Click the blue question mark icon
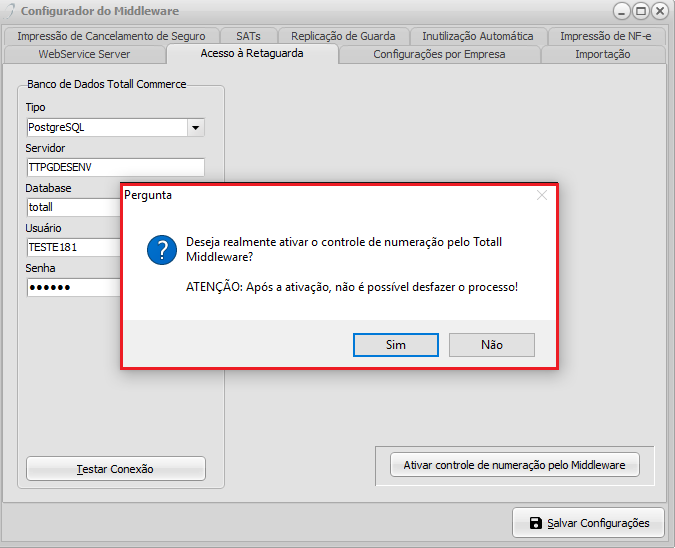Screen dimensions: 675x548 (x=161, y=250)
